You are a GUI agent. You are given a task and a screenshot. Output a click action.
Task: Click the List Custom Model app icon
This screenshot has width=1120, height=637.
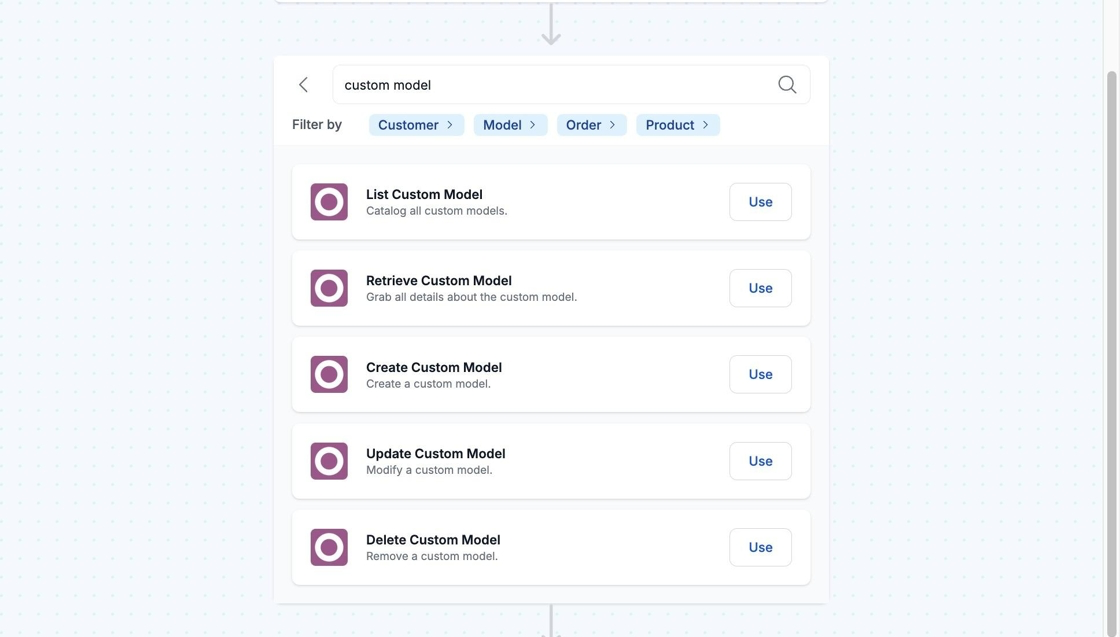[329, 202]
